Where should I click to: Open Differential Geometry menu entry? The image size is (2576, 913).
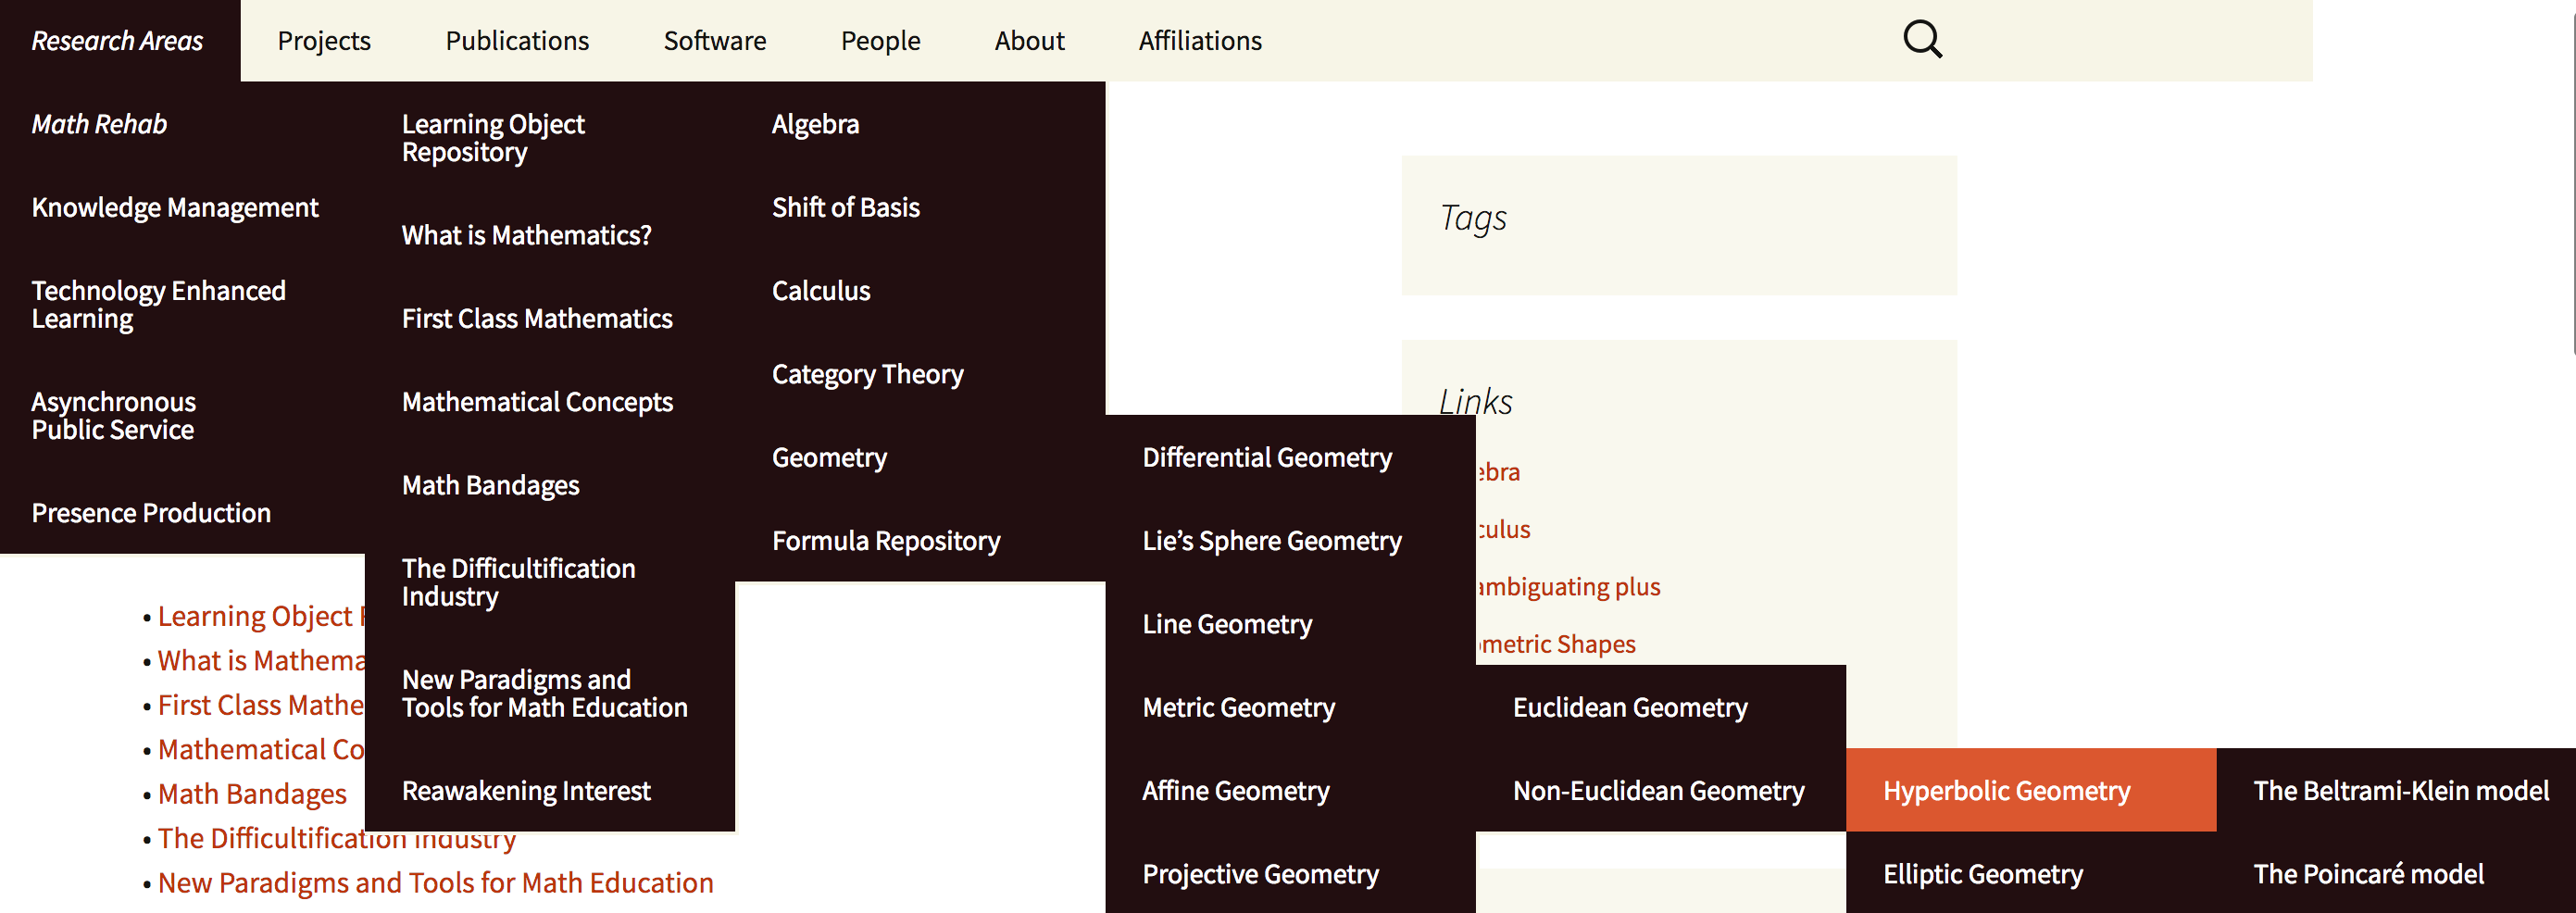[x=1266, y=457]
